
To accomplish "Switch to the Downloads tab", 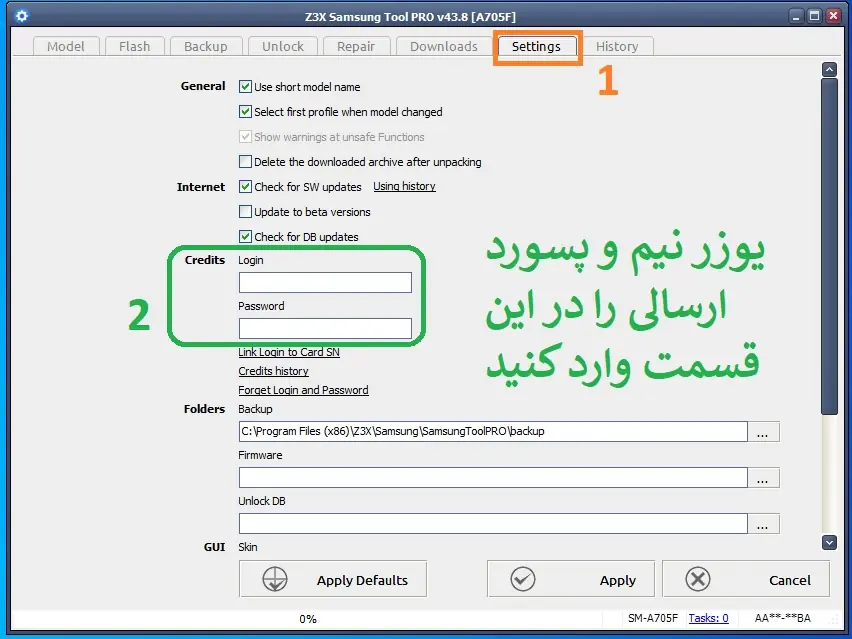I will (443, 46).
